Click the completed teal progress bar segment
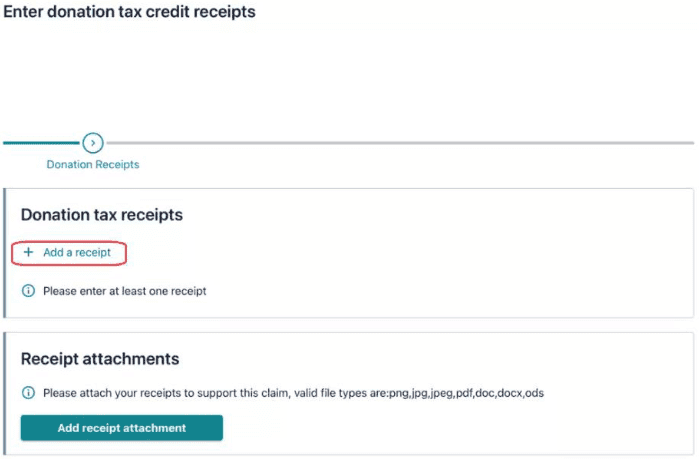 (40, 143)
